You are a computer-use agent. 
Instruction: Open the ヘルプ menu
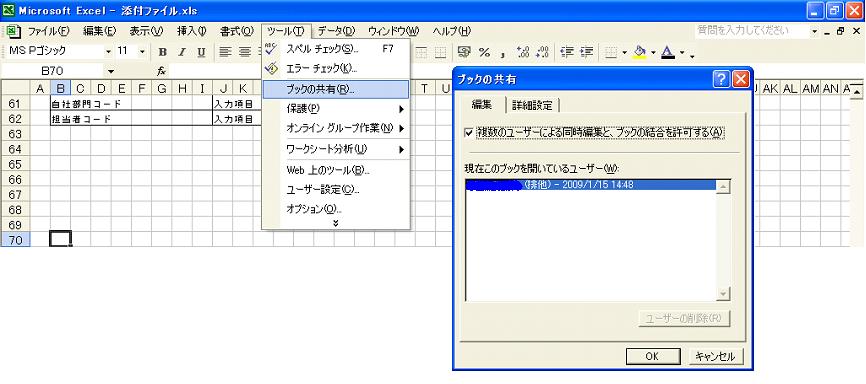pos(451,31)
